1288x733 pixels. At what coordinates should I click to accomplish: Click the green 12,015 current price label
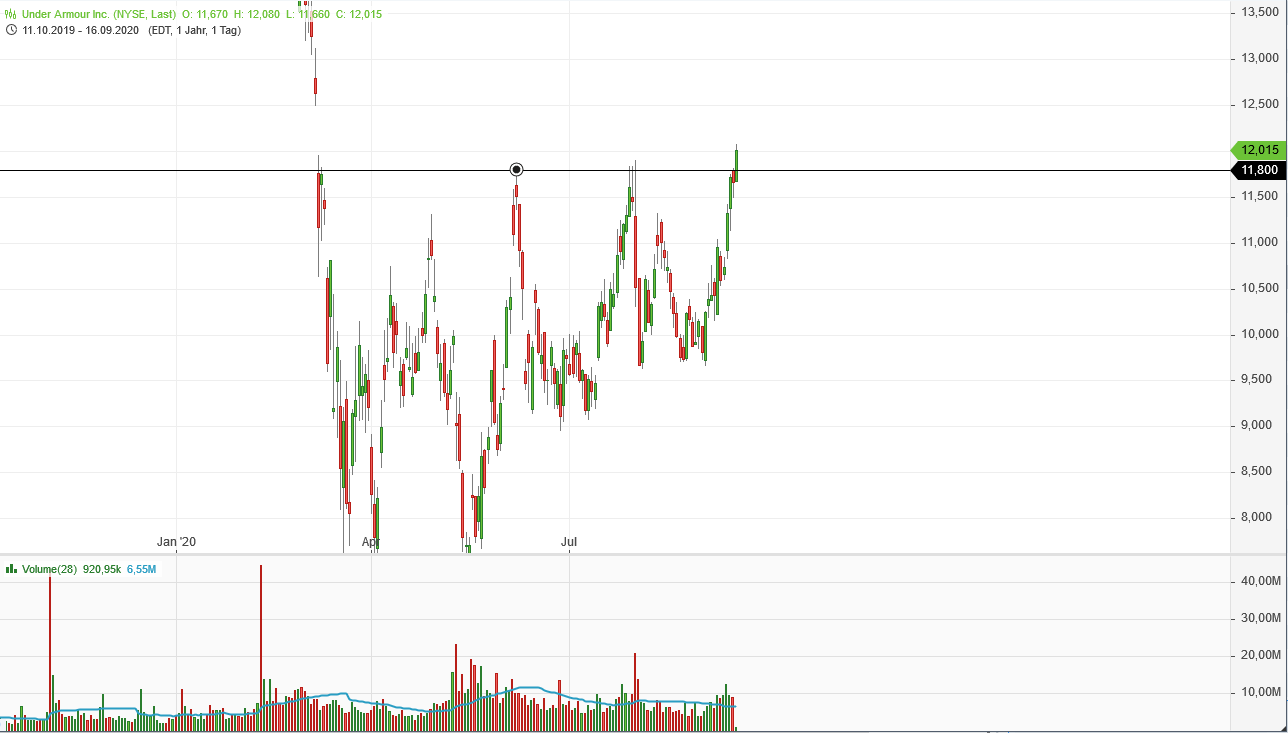click(x=1258, y=149)
